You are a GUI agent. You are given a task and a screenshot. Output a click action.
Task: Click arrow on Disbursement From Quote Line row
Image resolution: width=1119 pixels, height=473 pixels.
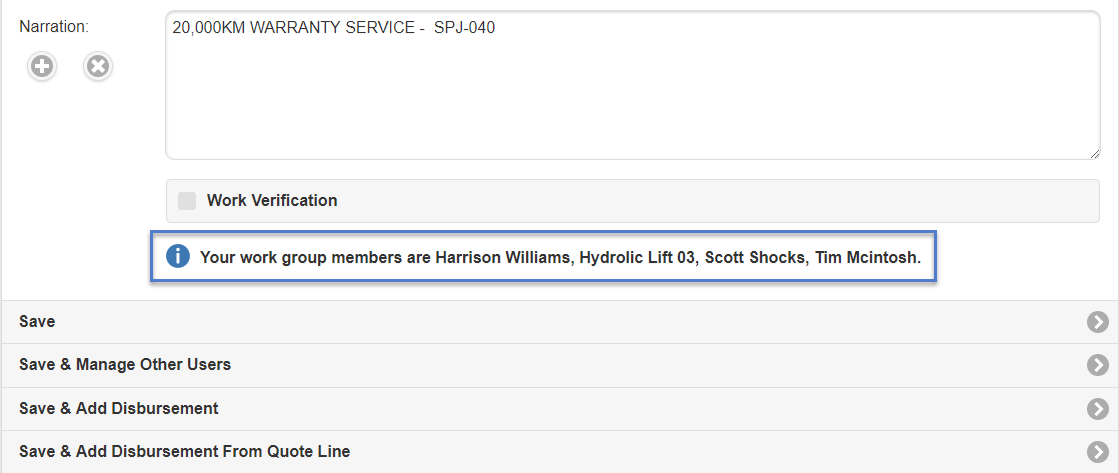pyautogui.click(x=1098, y=452)
